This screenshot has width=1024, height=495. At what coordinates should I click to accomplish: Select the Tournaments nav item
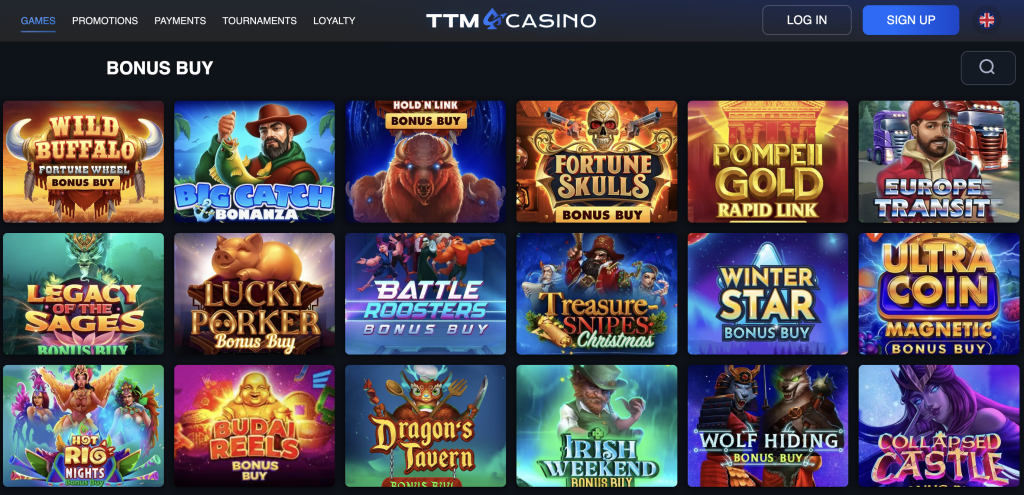pyautogui.click(x=259, y=21)
